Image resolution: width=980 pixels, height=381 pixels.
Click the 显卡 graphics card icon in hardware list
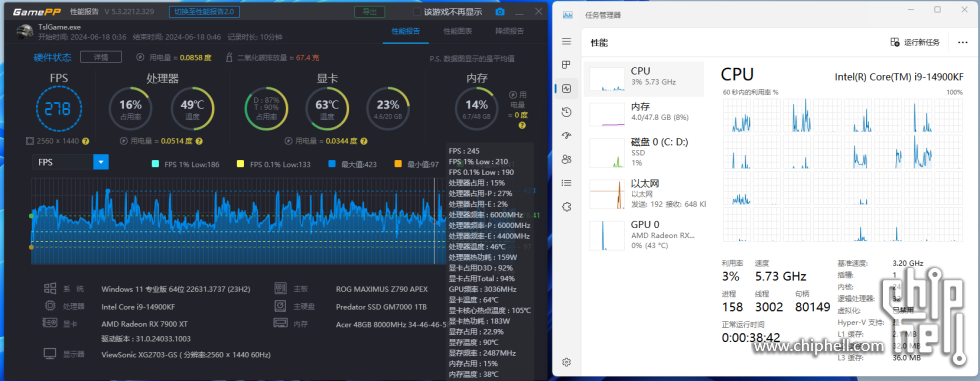pos(50,324)
